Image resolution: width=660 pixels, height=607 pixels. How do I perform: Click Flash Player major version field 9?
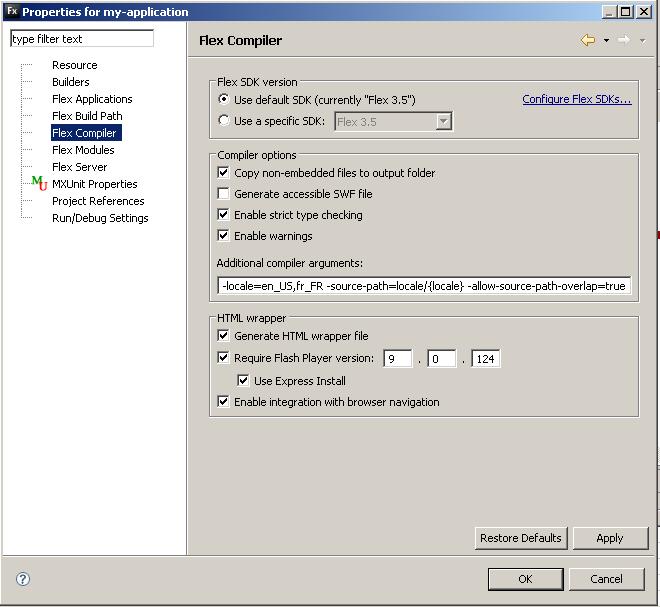tap(398, 359)
